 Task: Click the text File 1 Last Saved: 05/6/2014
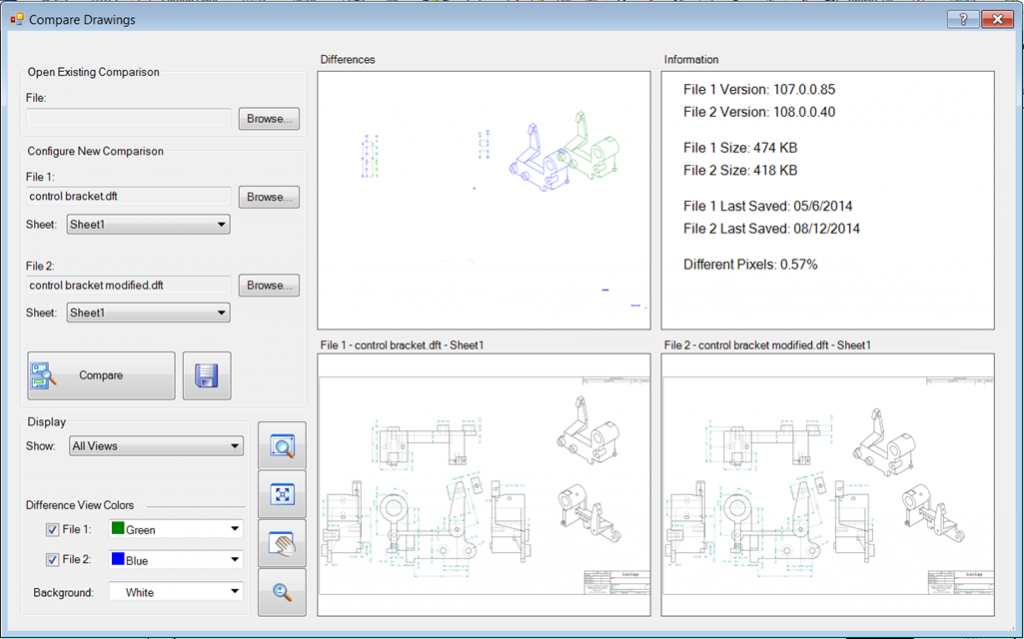[767, 206]
